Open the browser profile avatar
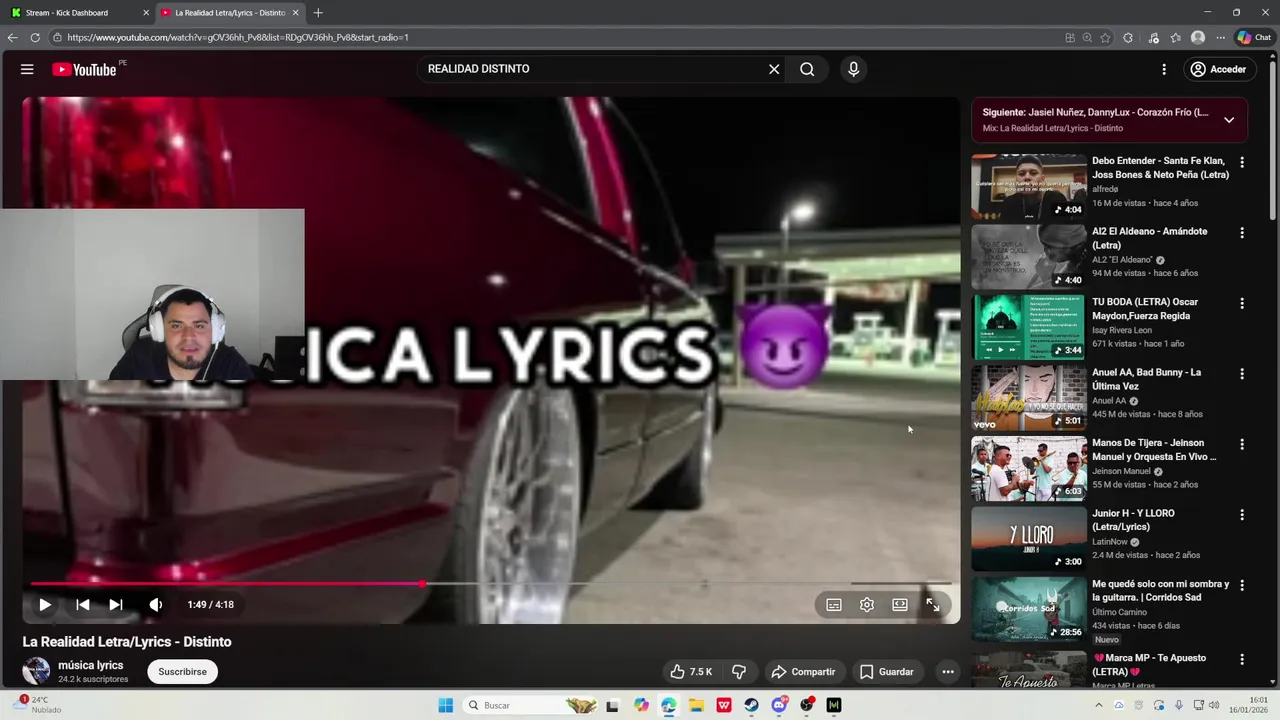This screenshot has height=720, width=1280. pyautogui.click(x=1198, y=37)
